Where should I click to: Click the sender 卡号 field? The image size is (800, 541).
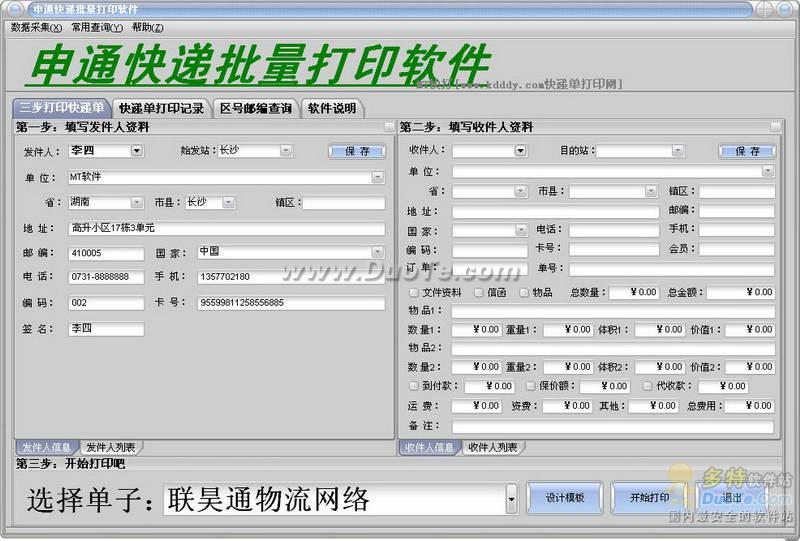291,303
